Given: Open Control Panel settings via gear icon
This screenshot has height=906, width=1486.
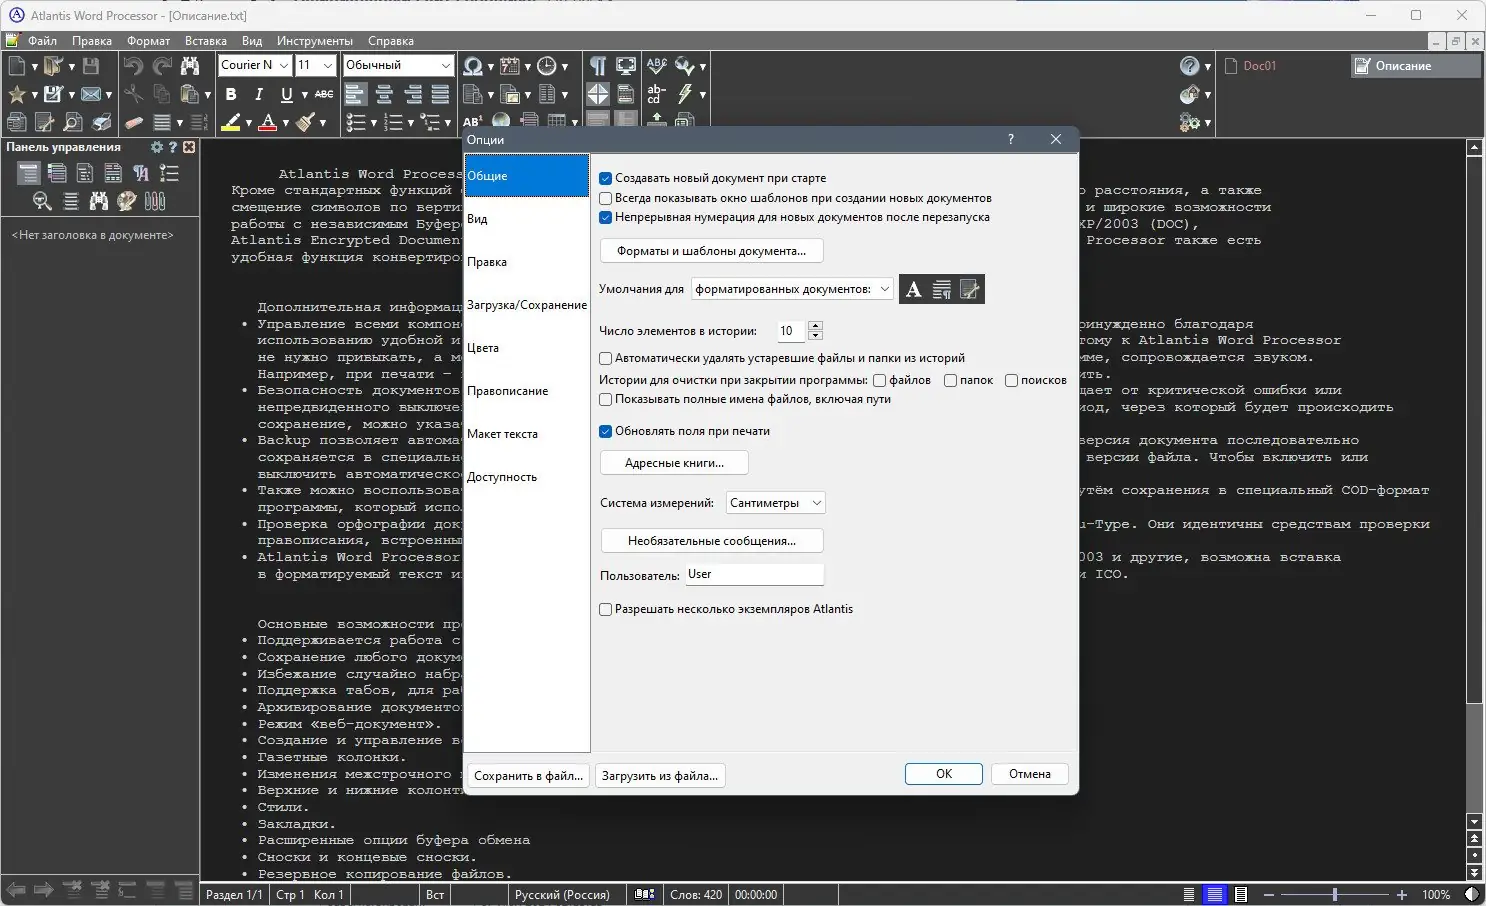Looking at the screenshot, I should coord(157,146).
